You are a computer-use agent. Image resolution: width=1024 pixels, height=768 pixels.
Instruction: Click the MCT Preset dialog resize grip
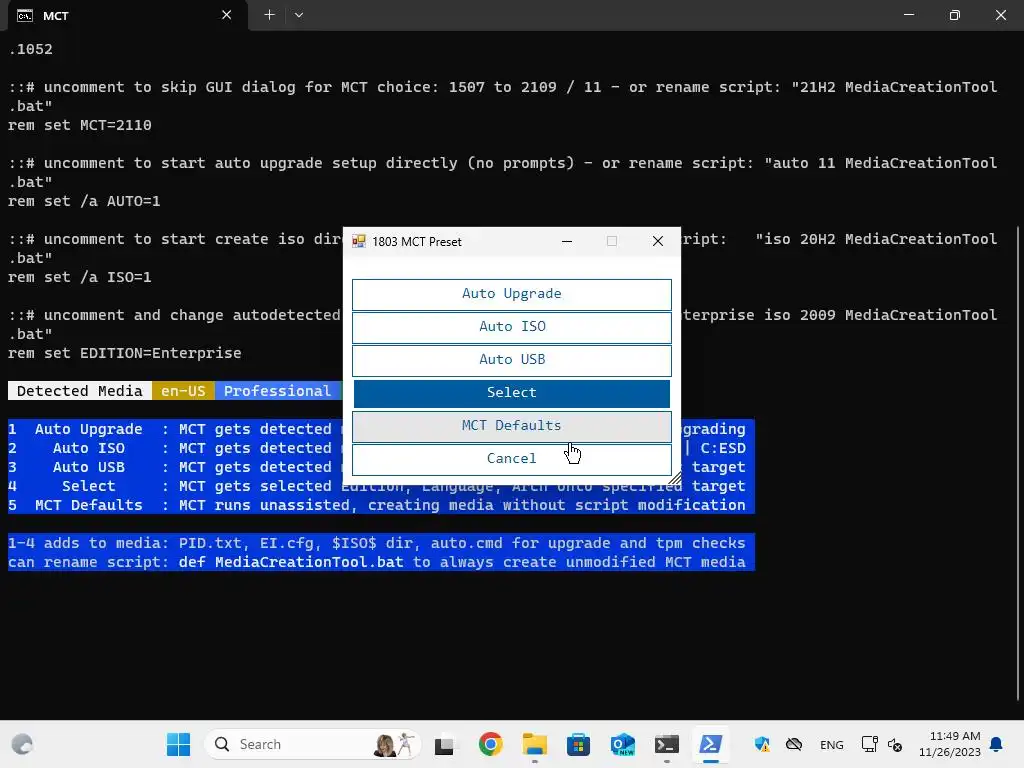[x=675, y=478]
